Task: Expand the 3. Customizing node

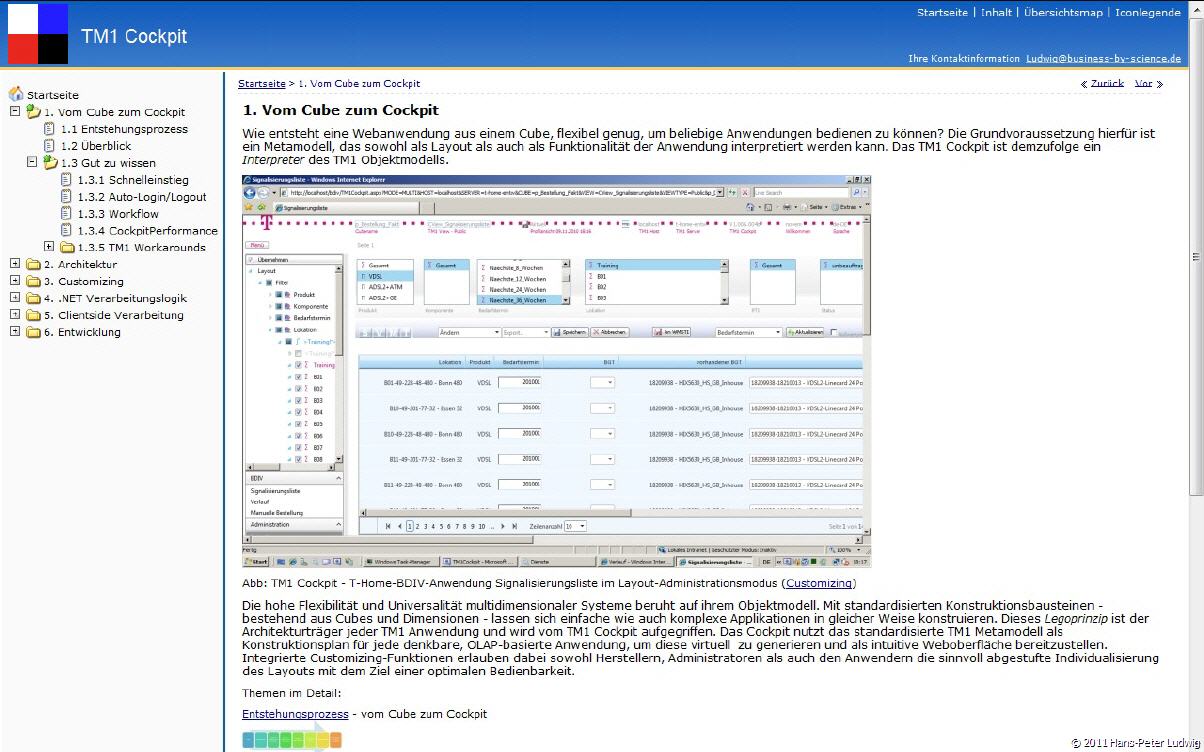Action: (15, 281)
